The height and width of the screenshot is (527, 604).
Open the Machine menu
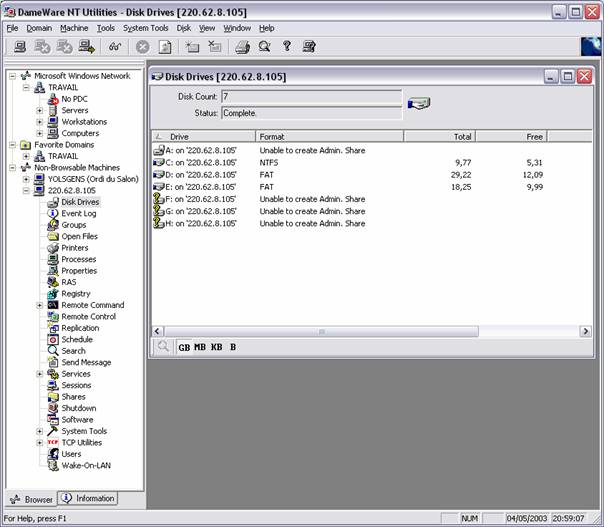pyautogui.click(x=74, y=28)
